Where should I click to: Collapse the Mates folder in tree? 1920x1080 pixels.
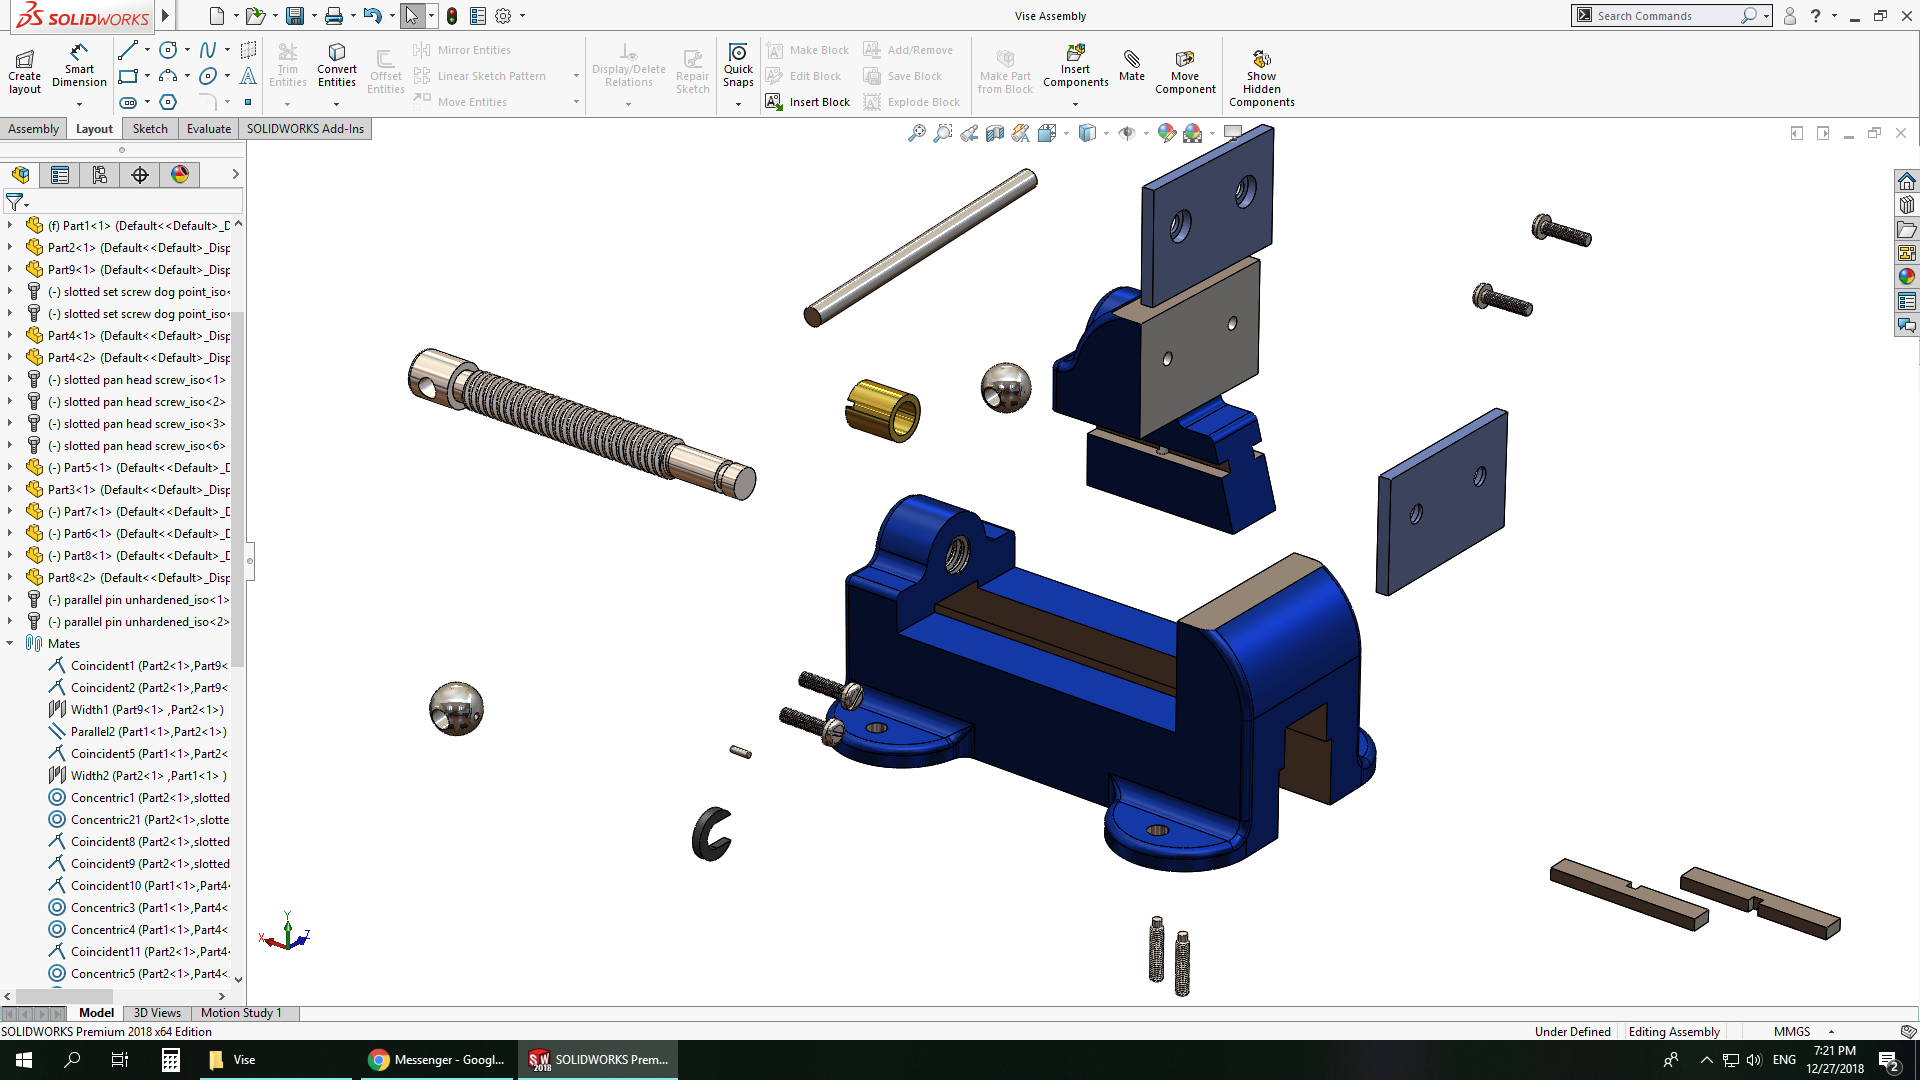[x=10, y=643]
